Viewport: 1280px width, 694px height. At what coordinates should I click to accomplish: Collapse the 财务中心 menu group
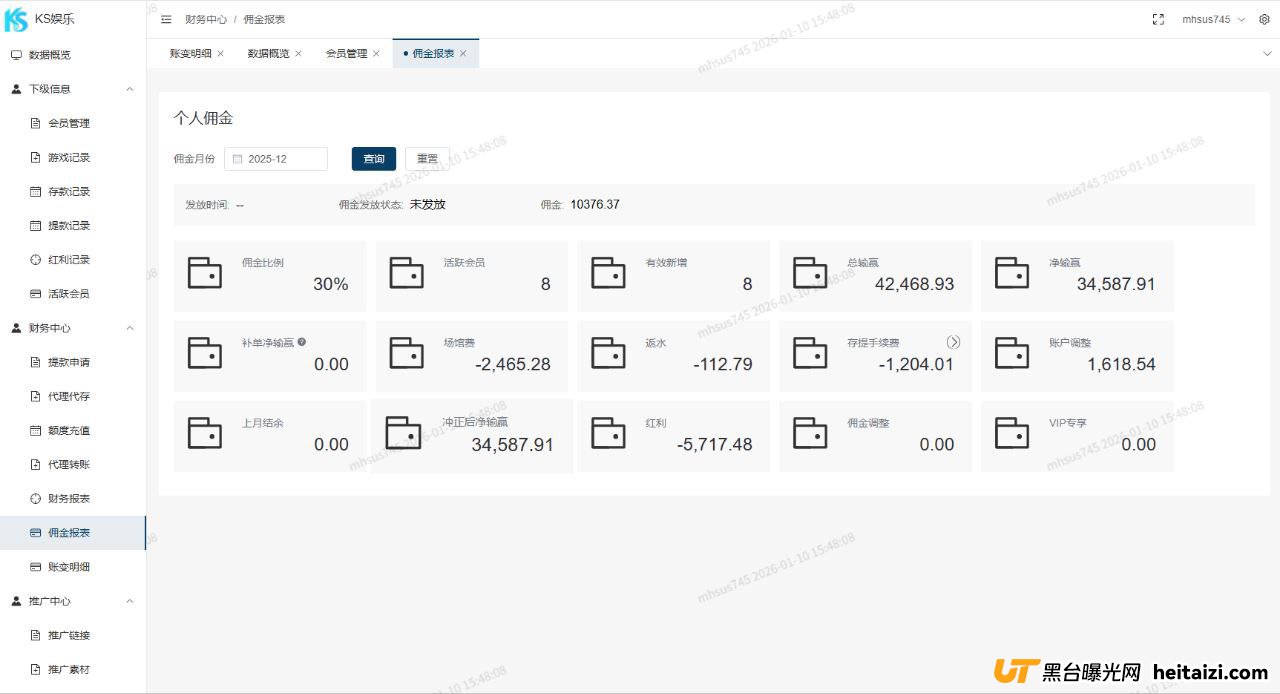[x=73, y=328]
